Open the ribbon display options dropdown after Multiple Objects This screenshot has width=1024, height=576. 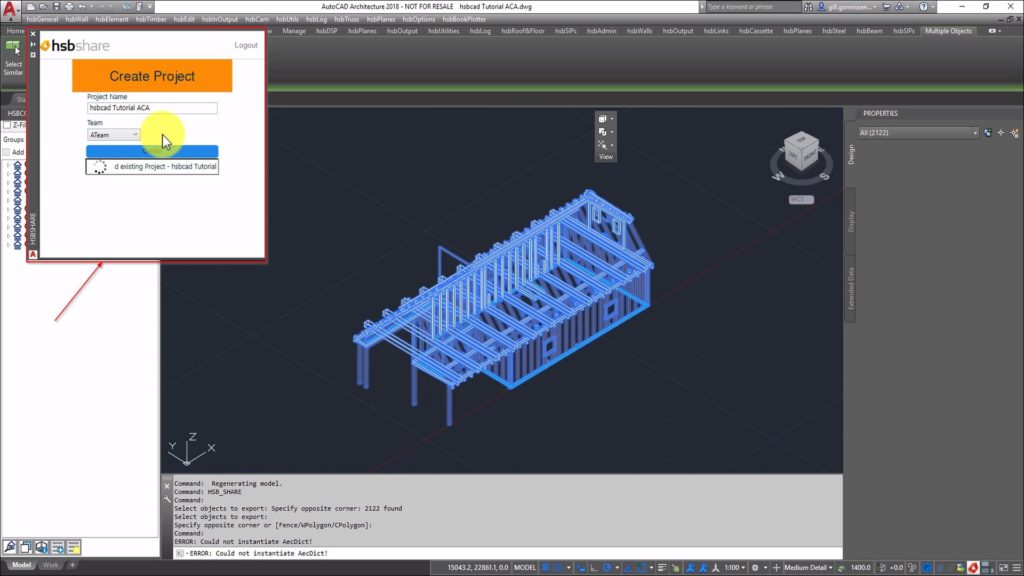(995, 31)
